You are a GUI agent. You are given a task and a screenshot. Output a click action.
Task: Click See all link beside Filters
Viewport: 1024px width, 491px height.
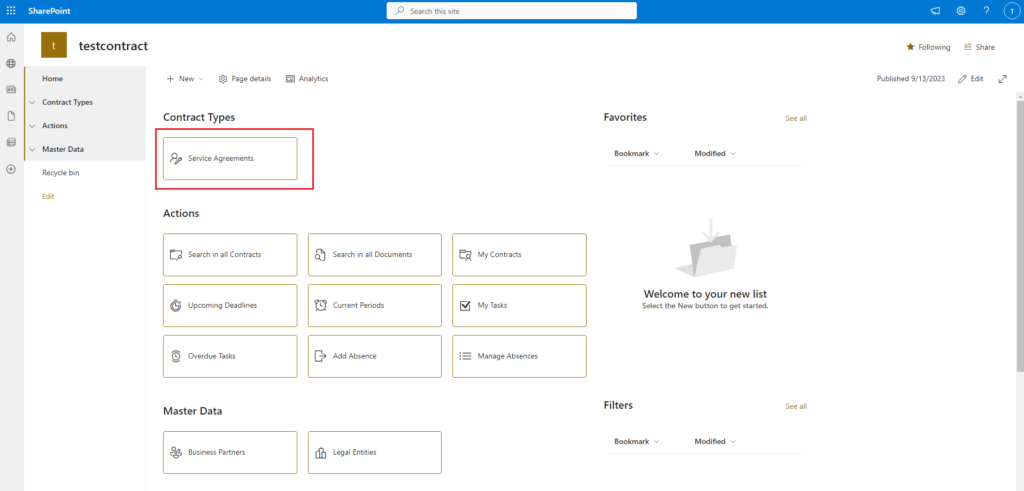[x=796, y=406]
